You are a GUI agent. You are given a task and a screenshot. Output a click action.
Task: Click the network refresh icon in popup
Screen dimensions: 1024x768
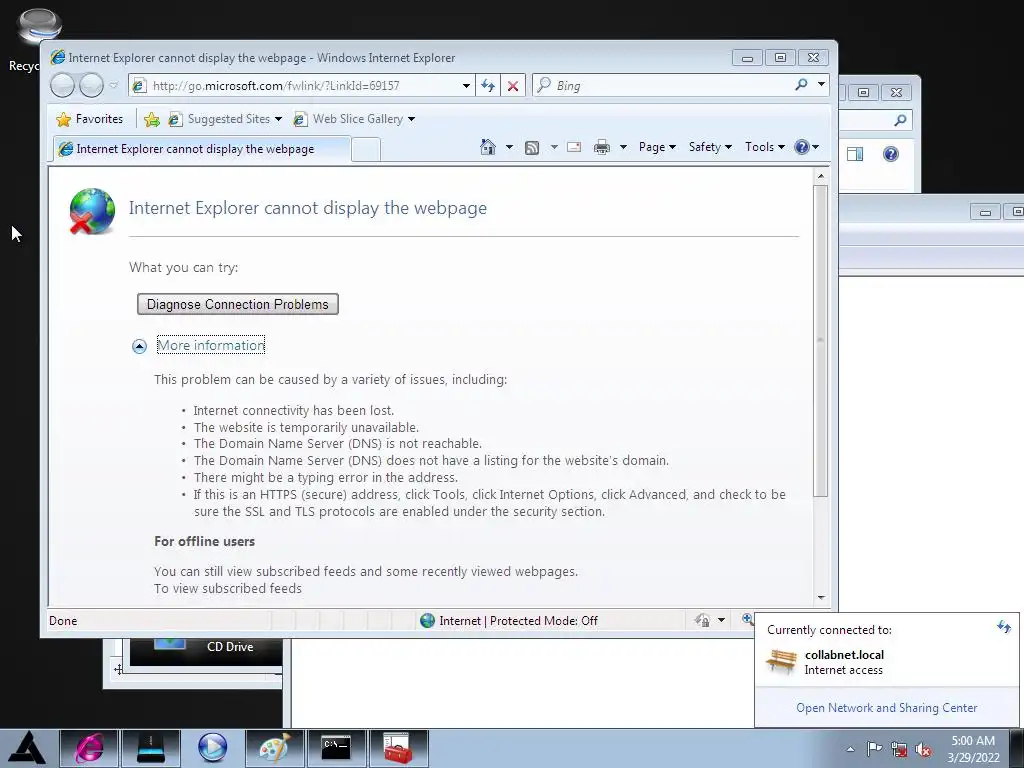pyautogui.click(x=1003, y=628)
